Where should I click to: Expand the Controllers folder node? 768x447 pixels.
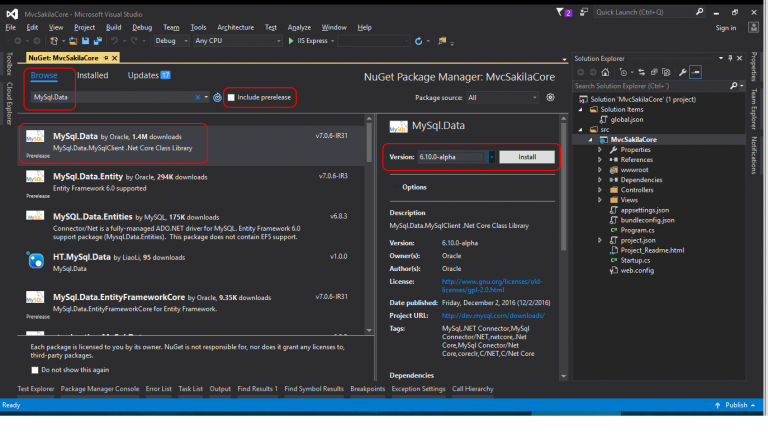pyautogui.click(x=600, y=189)
